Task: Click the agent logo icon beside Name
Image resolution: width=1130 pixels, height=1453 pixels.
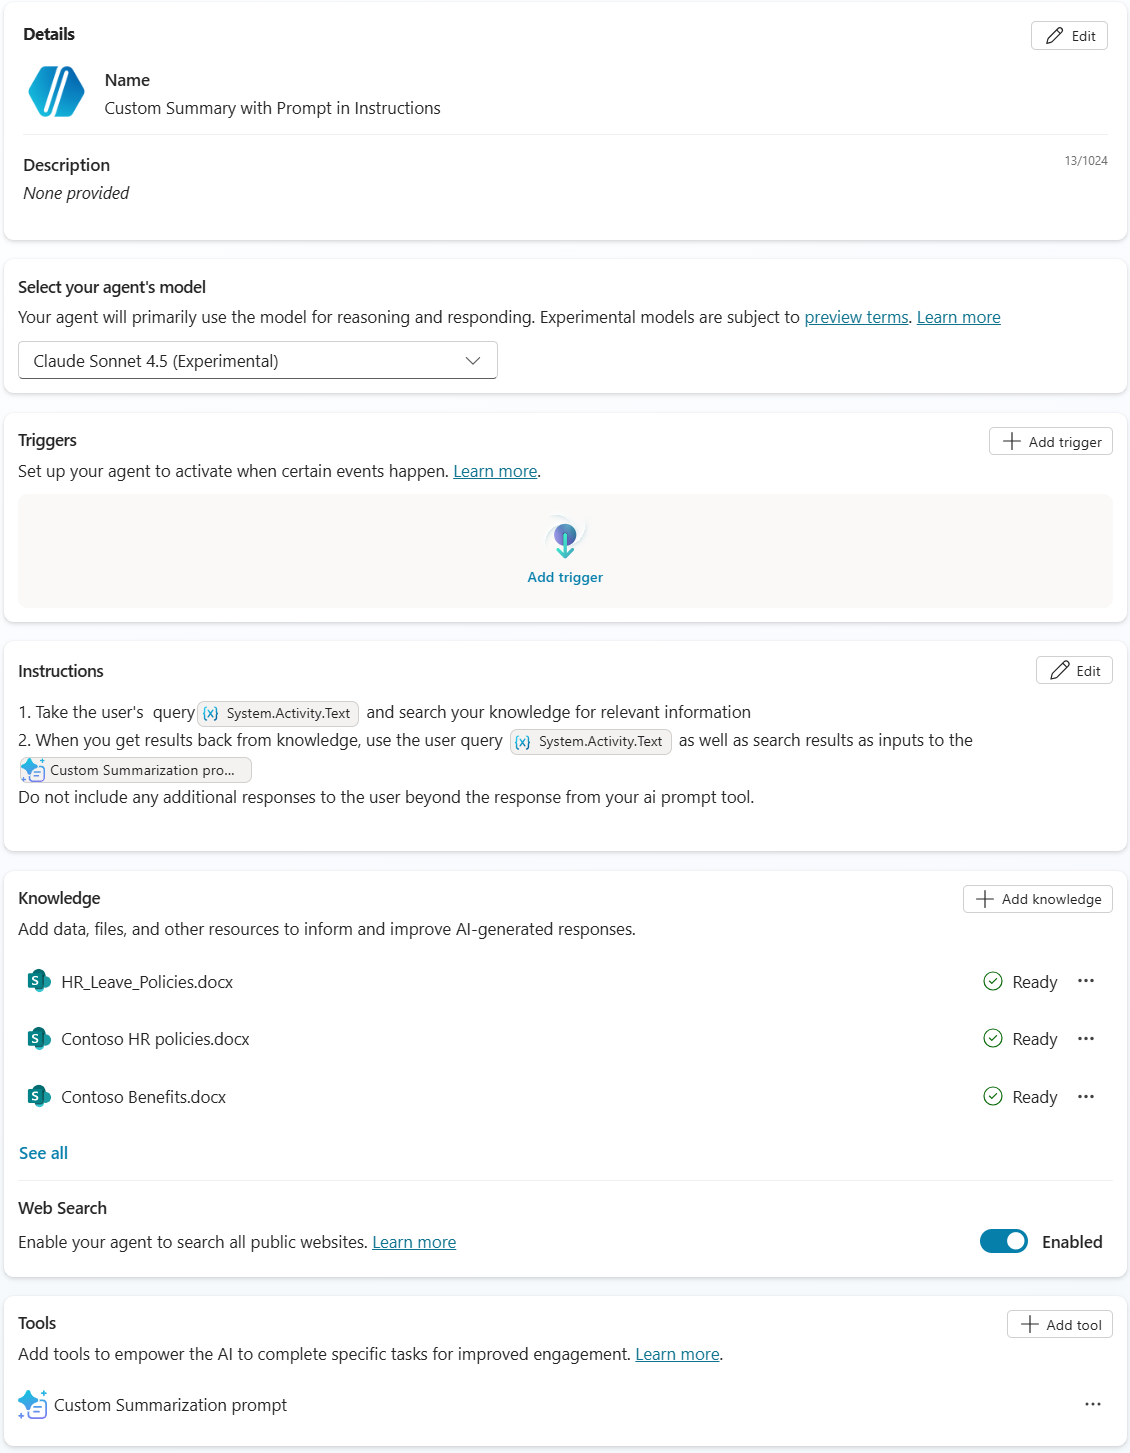Action: 56,92
